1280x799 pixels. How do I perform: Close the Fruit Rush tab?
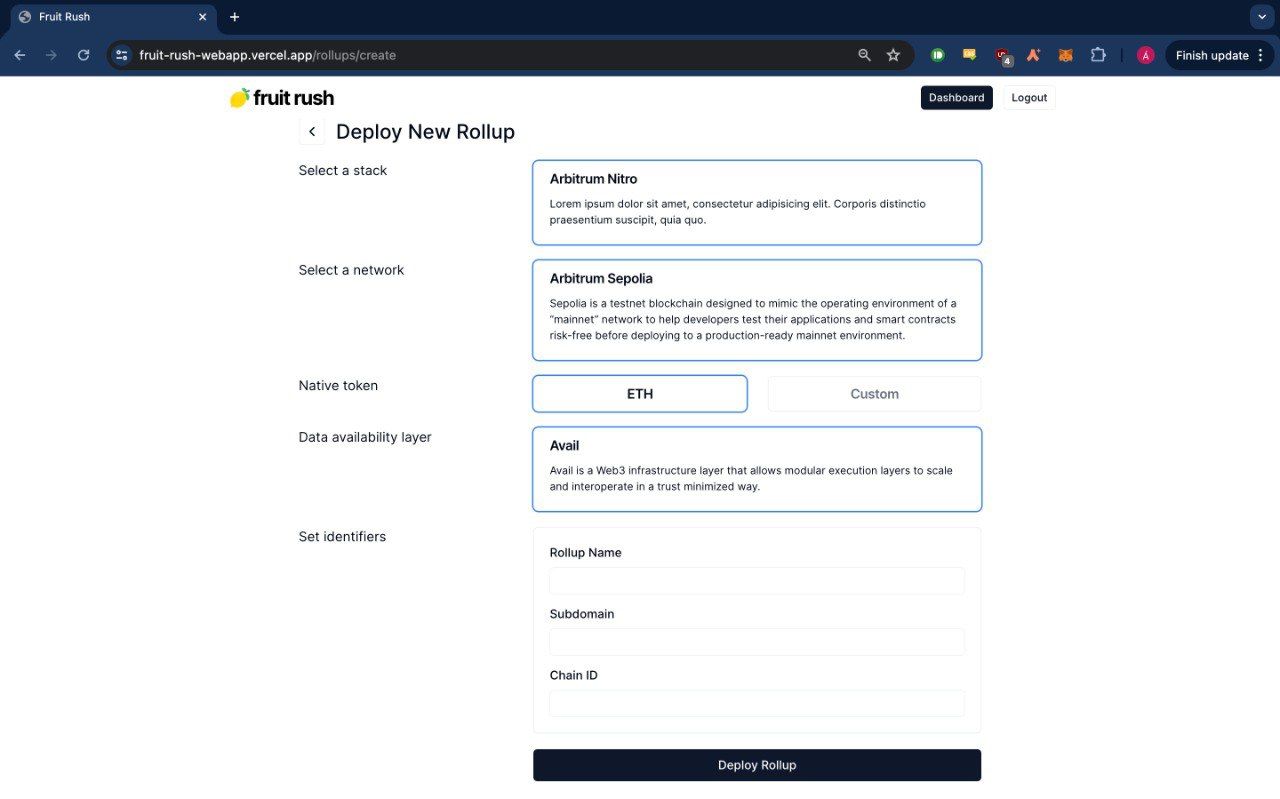pos(202,17)
